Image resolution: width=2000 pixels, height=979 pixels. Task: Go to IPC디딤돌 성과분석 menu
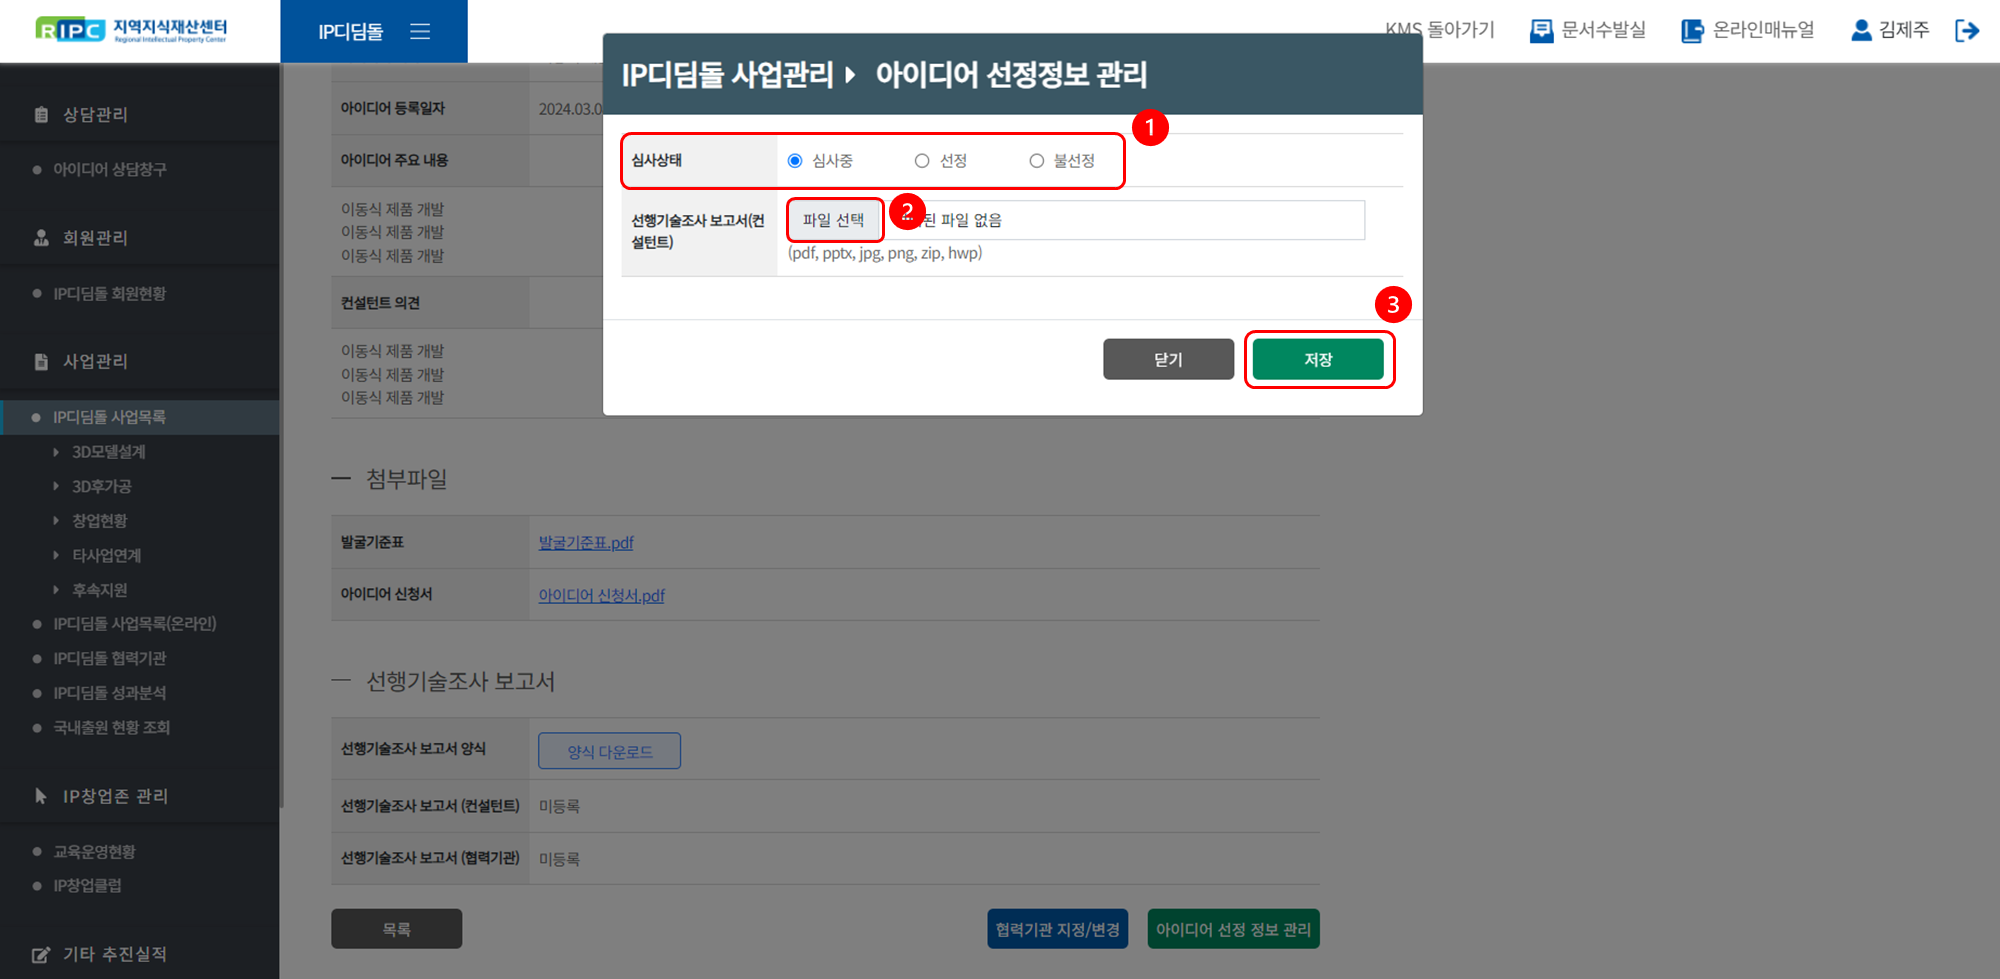coord(110,693)
